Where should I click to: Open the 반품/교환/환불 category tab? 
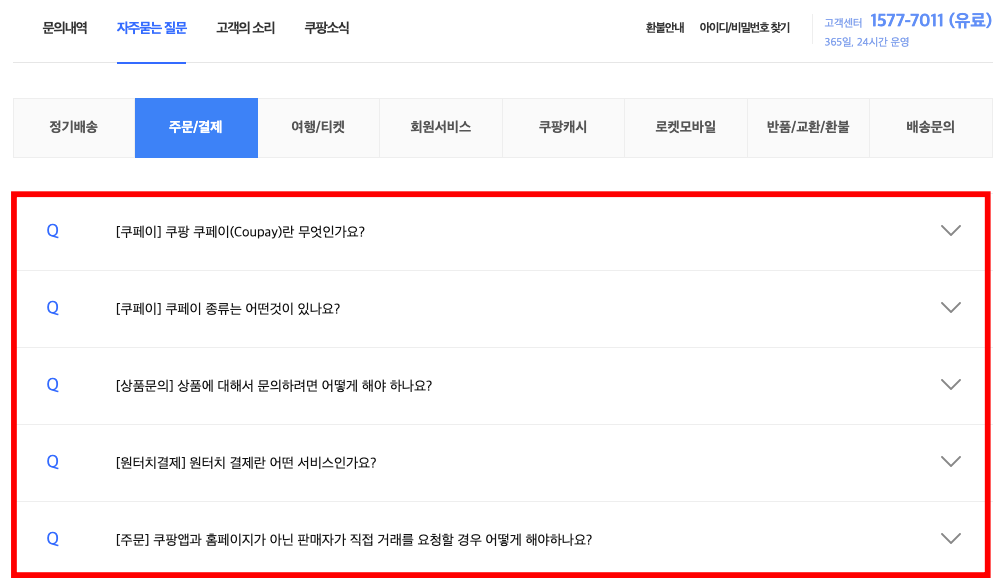(x=808, y=127)
